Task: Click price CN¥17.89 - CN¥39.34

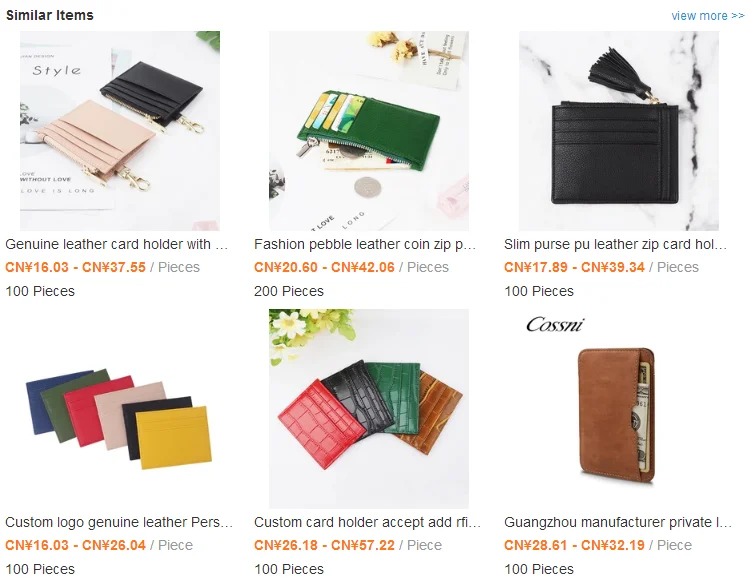Action: point(574,267)
